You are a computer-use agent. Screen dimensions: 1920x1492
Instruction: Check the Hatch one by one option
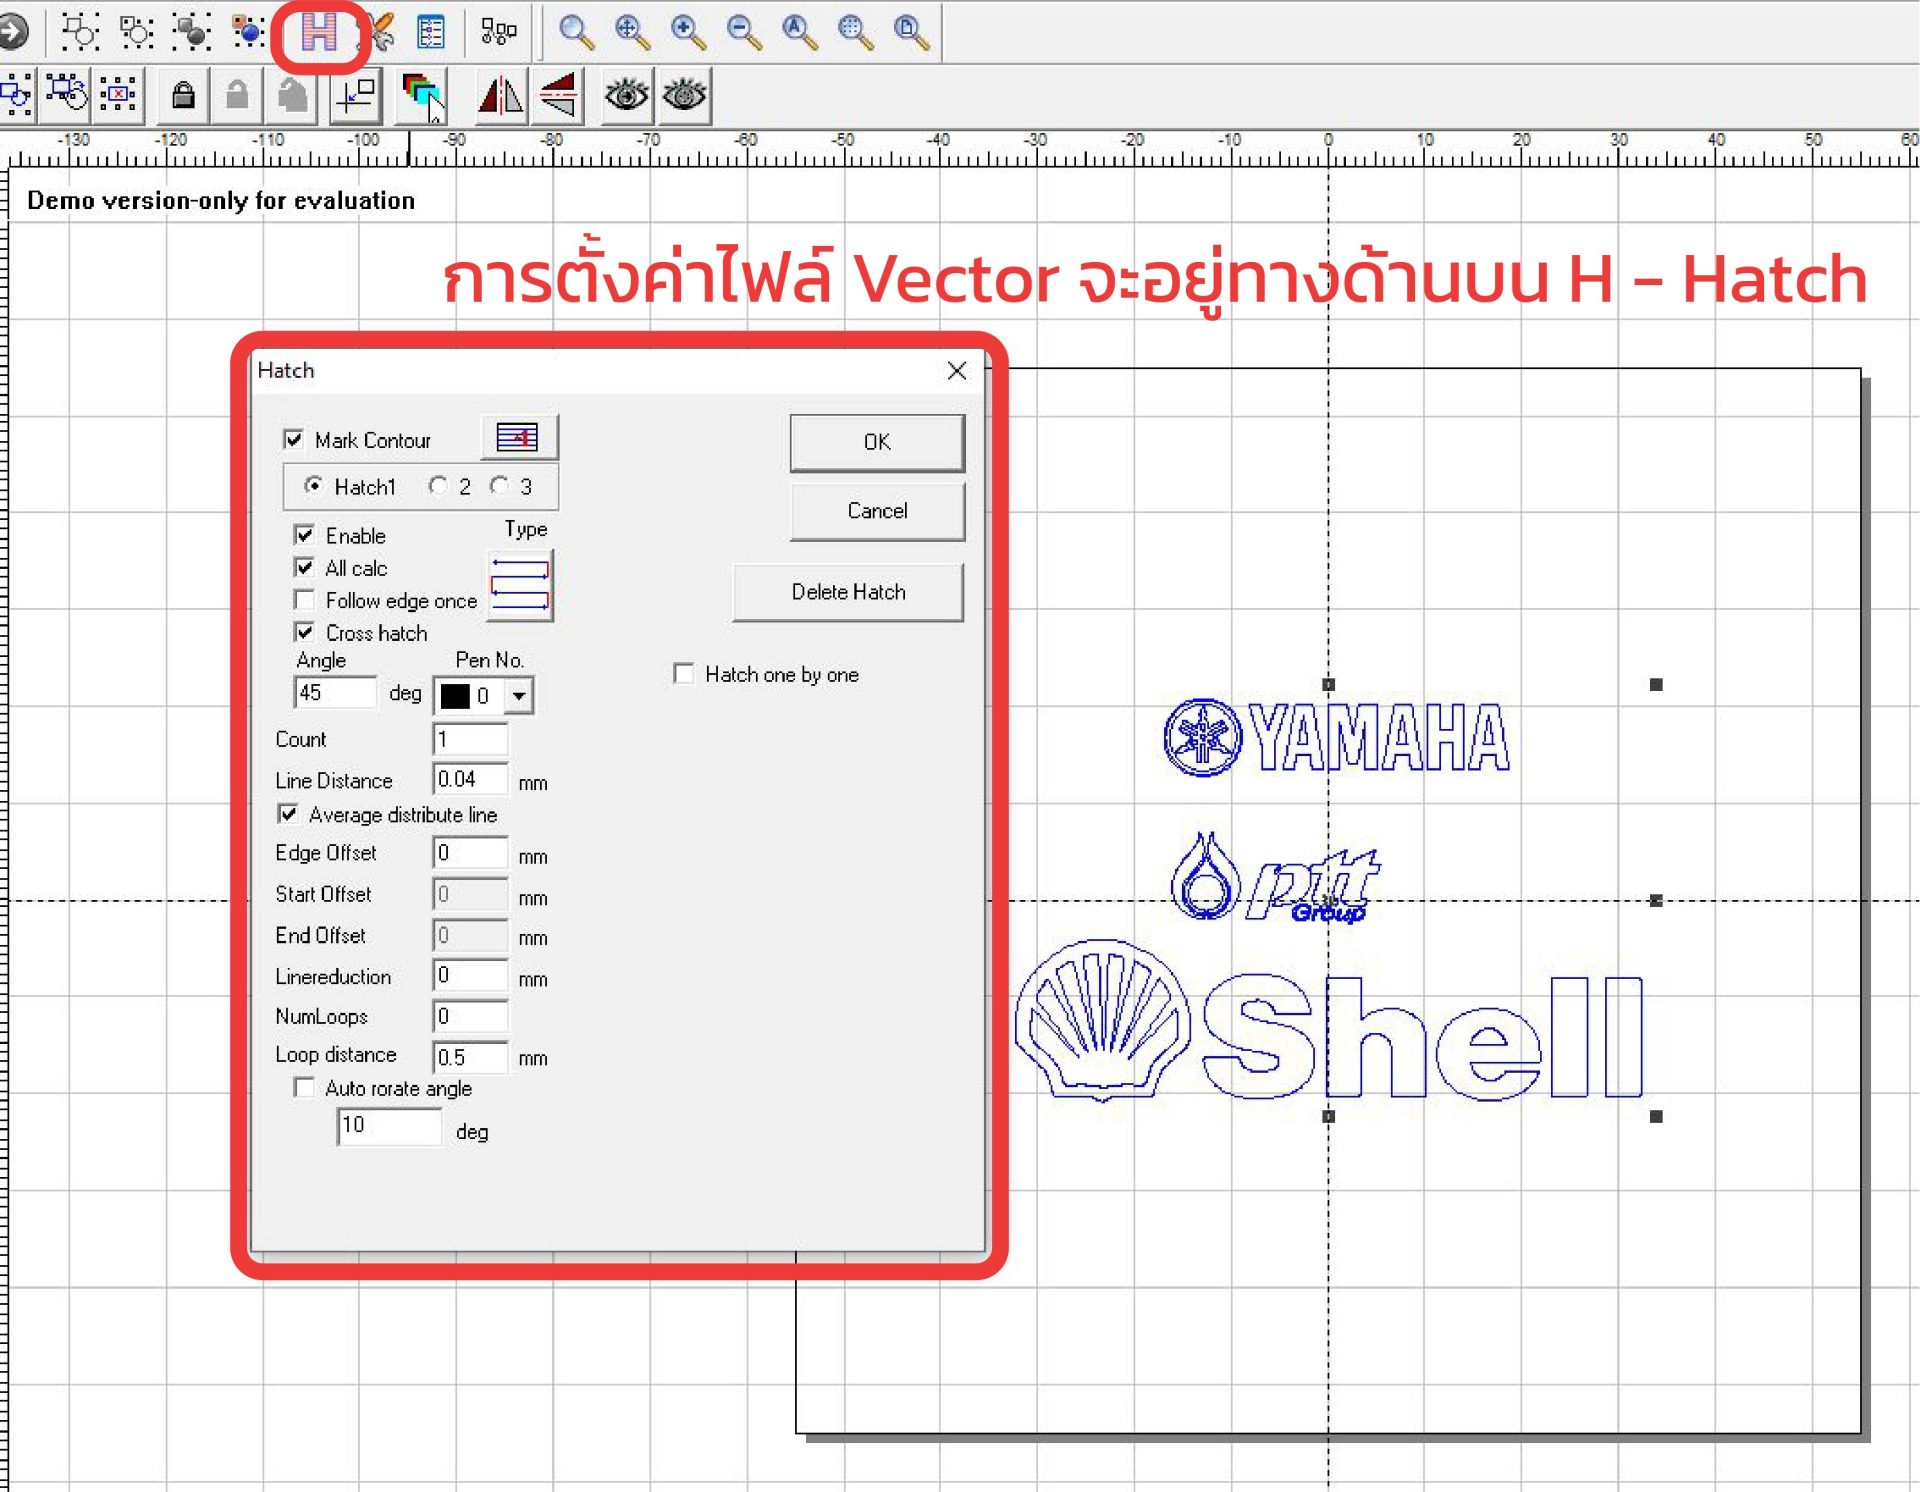pos(684,673)
